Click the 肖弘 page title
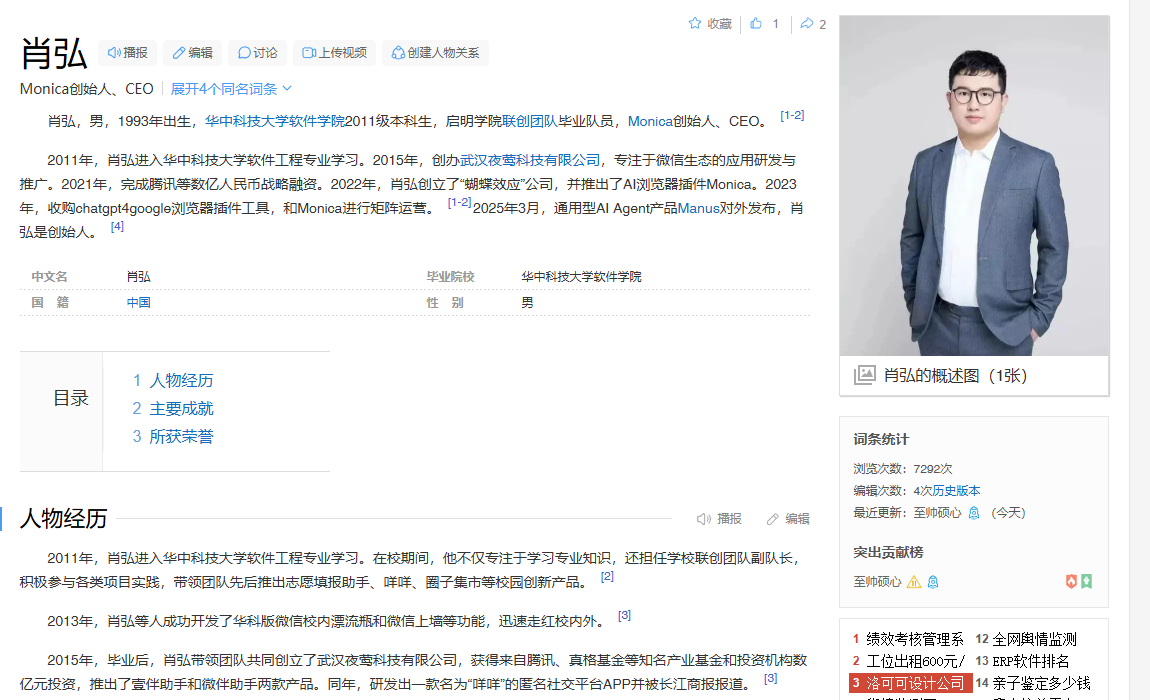This screenshot has height=700, width=1150. 54,54
